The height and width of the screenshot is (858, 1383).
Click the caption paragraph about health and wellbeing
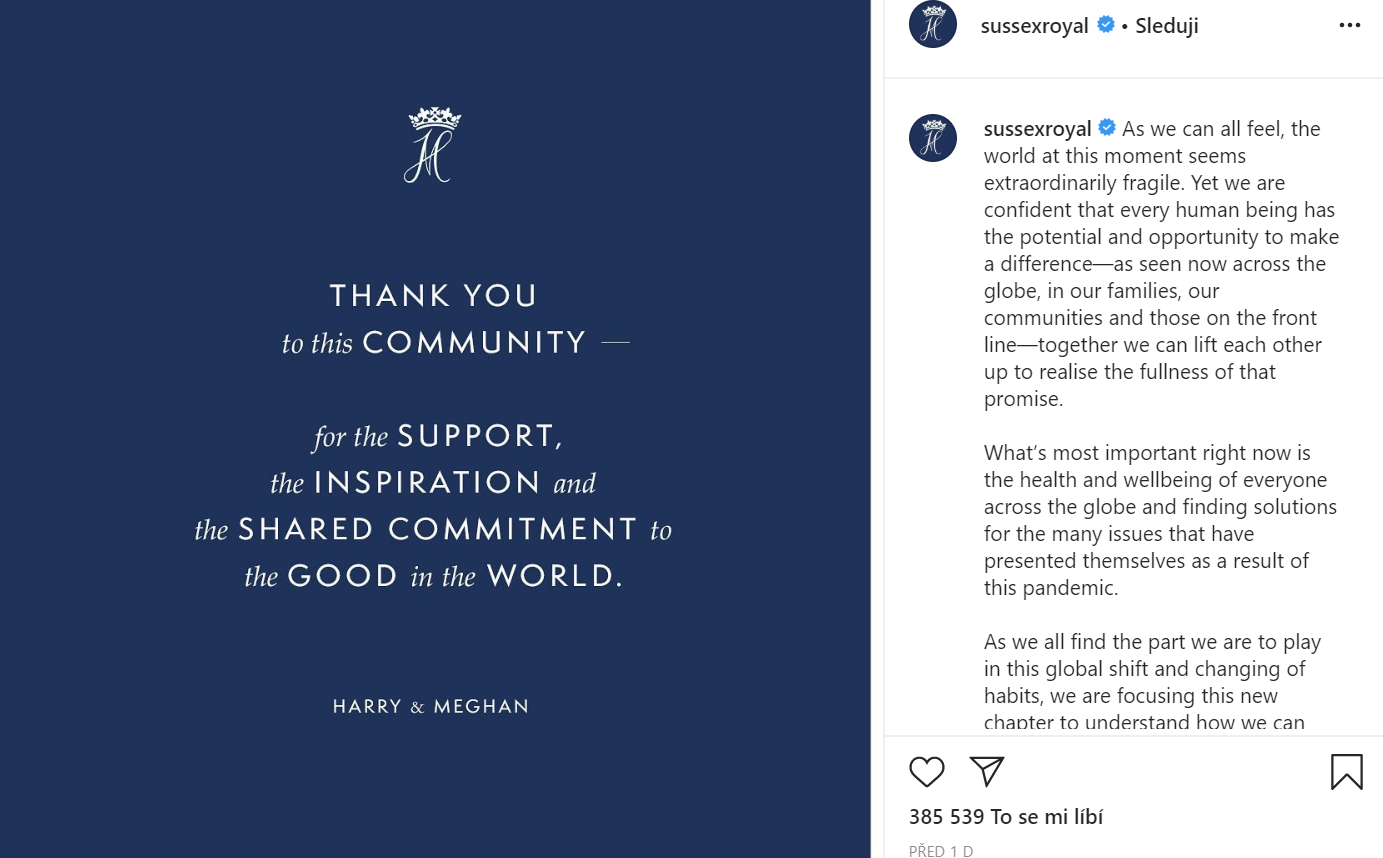coord(1160,520)
